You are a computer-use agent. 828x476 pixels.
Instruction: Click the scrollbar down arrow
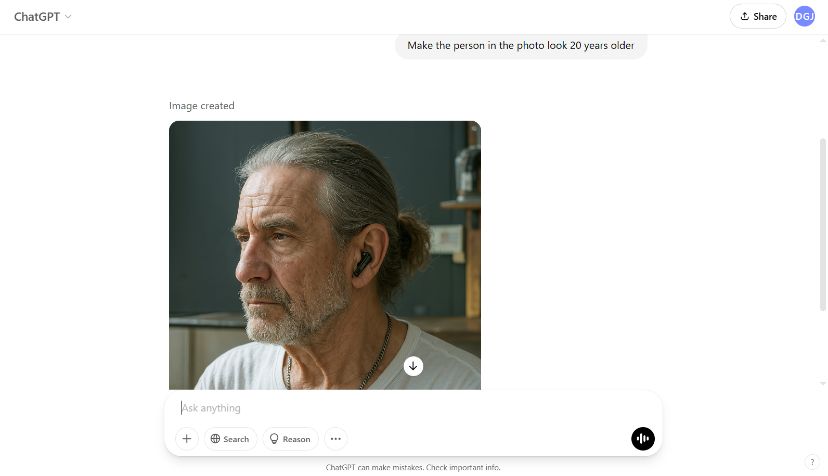pos(823,383)
